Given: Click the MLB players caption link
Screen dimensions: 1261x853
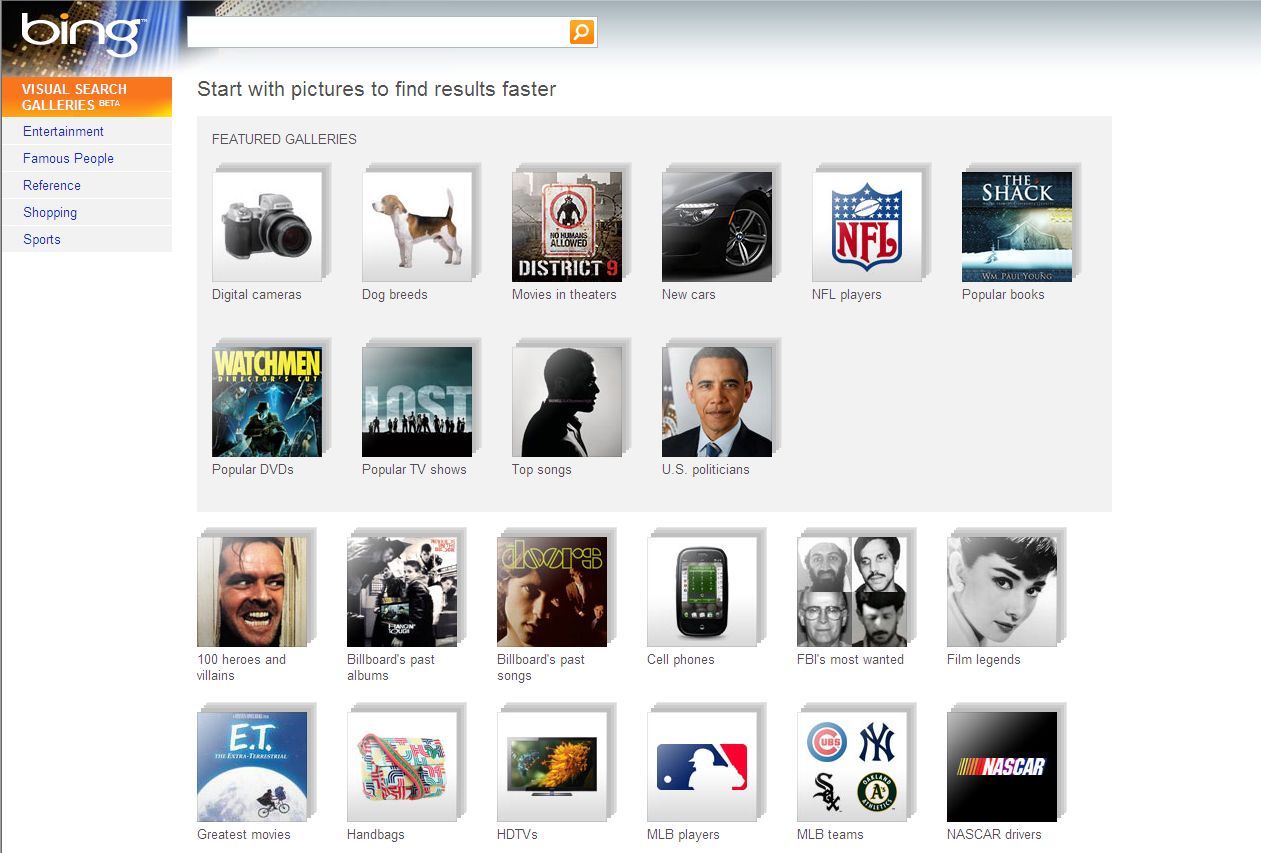Looking at the screenshot, I should pos(683,835).
